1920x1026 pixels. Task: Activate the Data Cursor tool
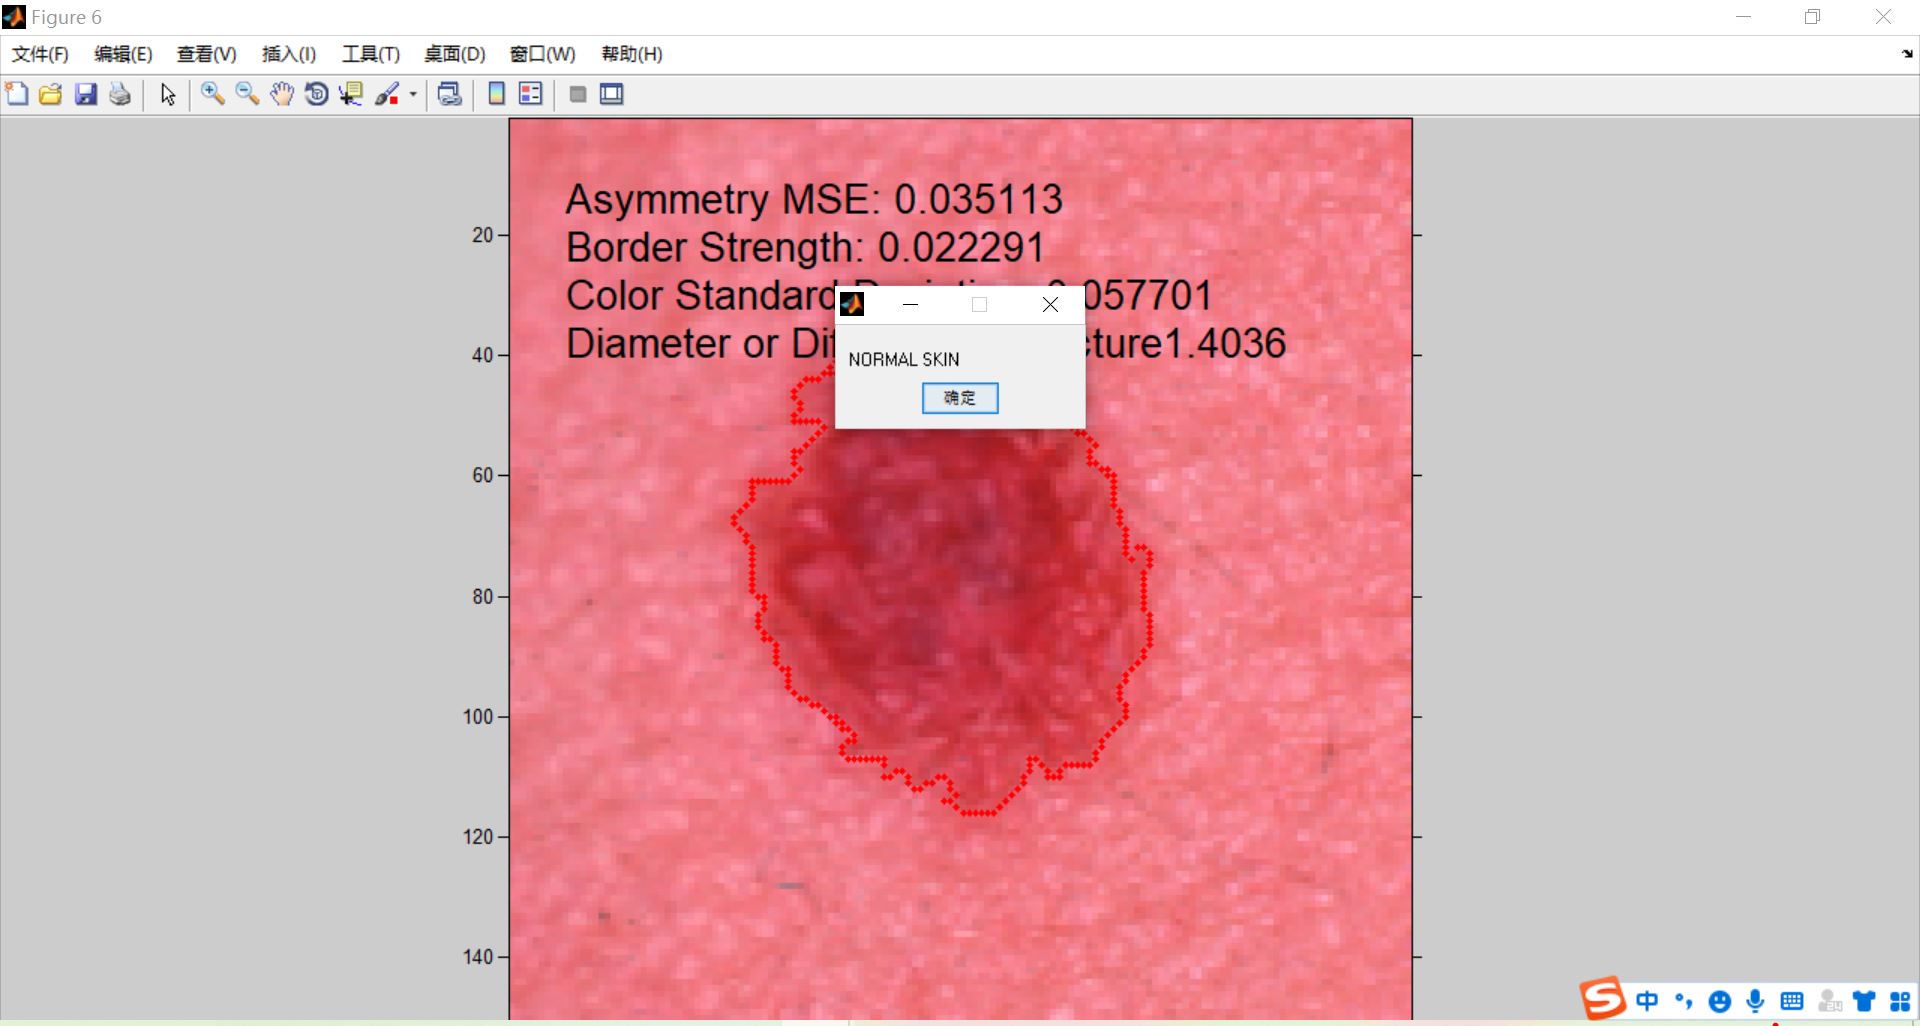pos(351,94)
